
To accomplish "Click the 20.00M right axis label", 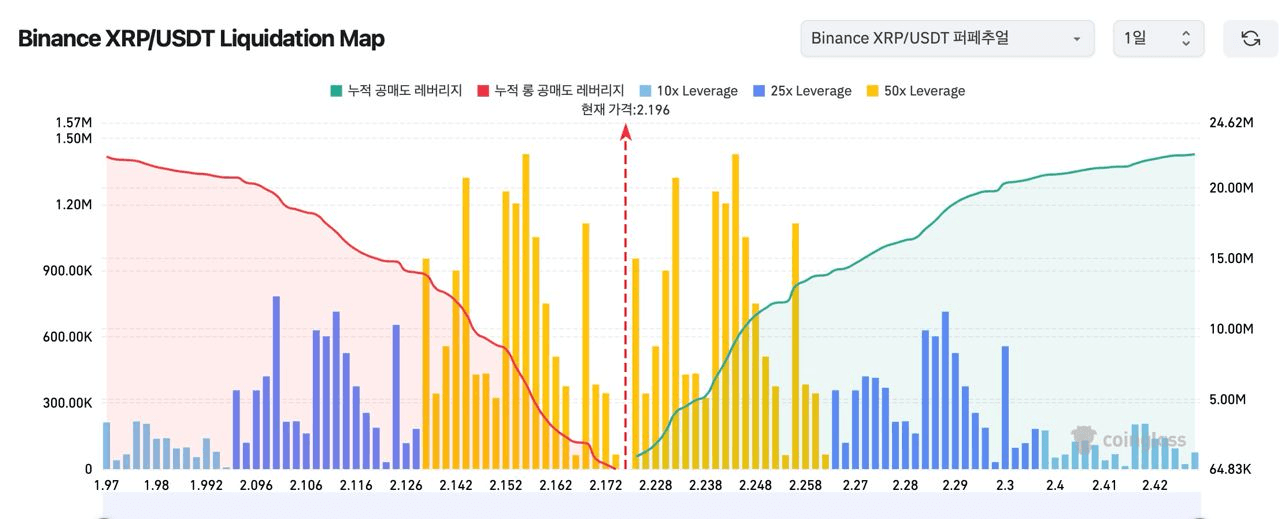I will 1231,188.
